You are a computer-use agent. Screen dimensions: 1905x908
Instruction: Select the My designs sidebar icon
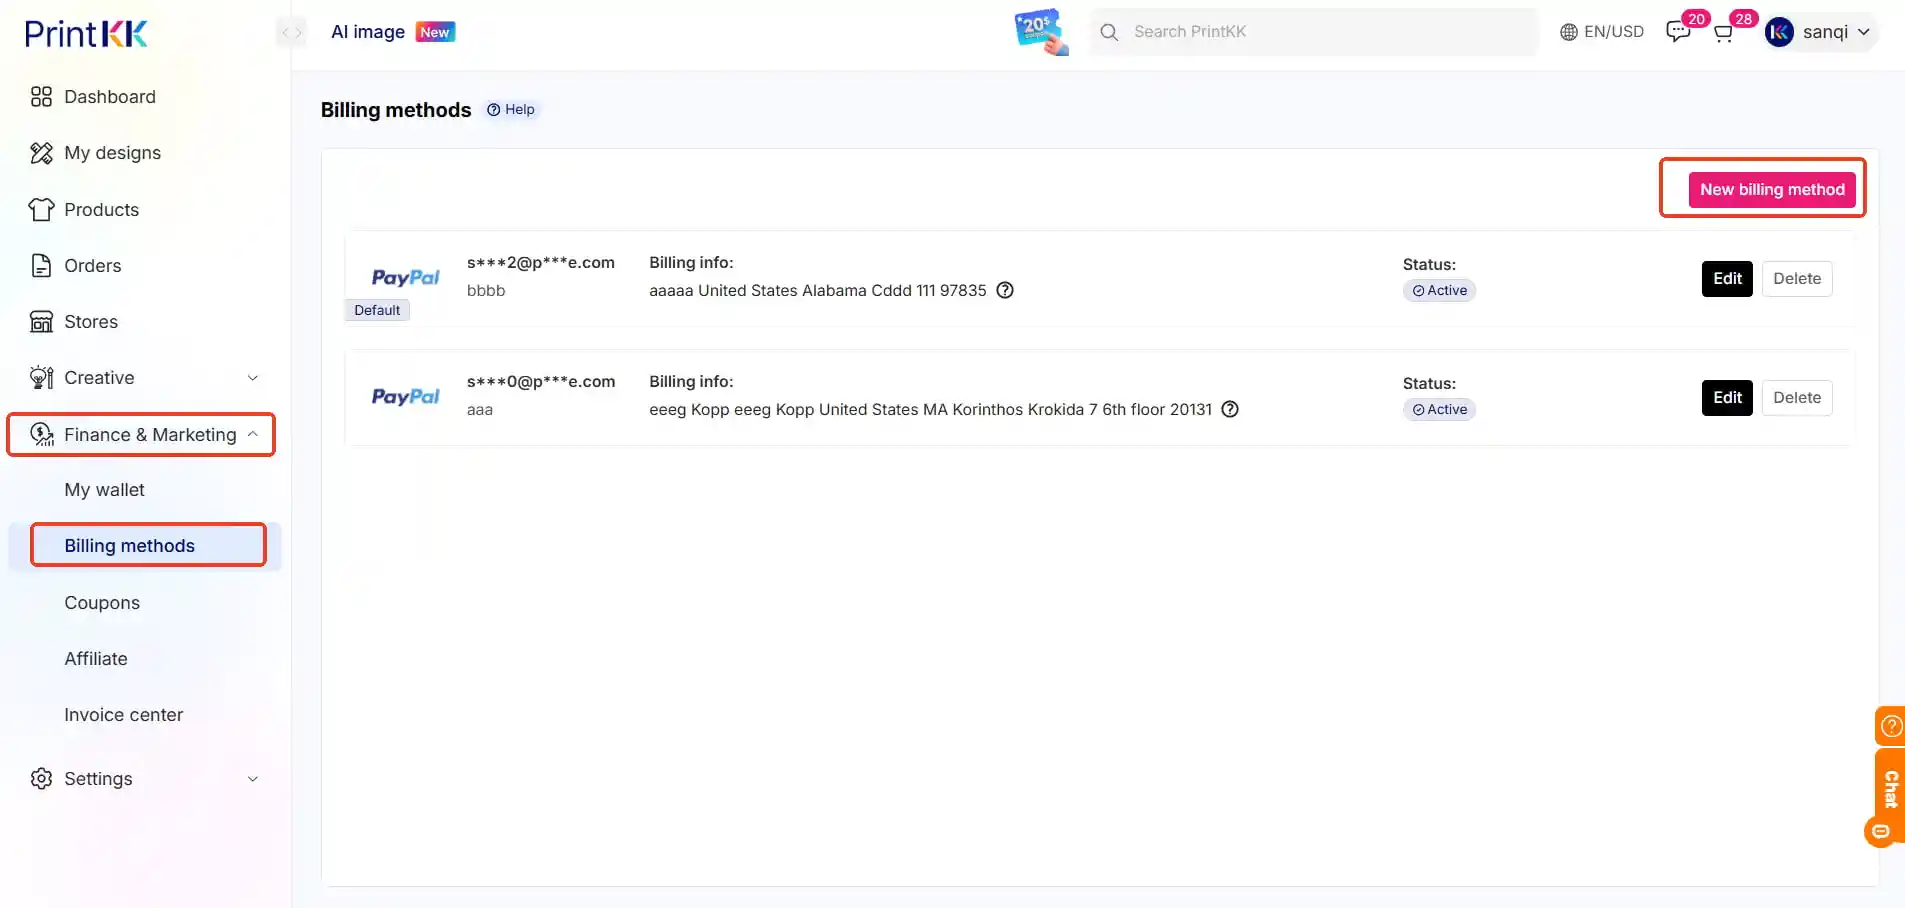click(x=40, y=152)
